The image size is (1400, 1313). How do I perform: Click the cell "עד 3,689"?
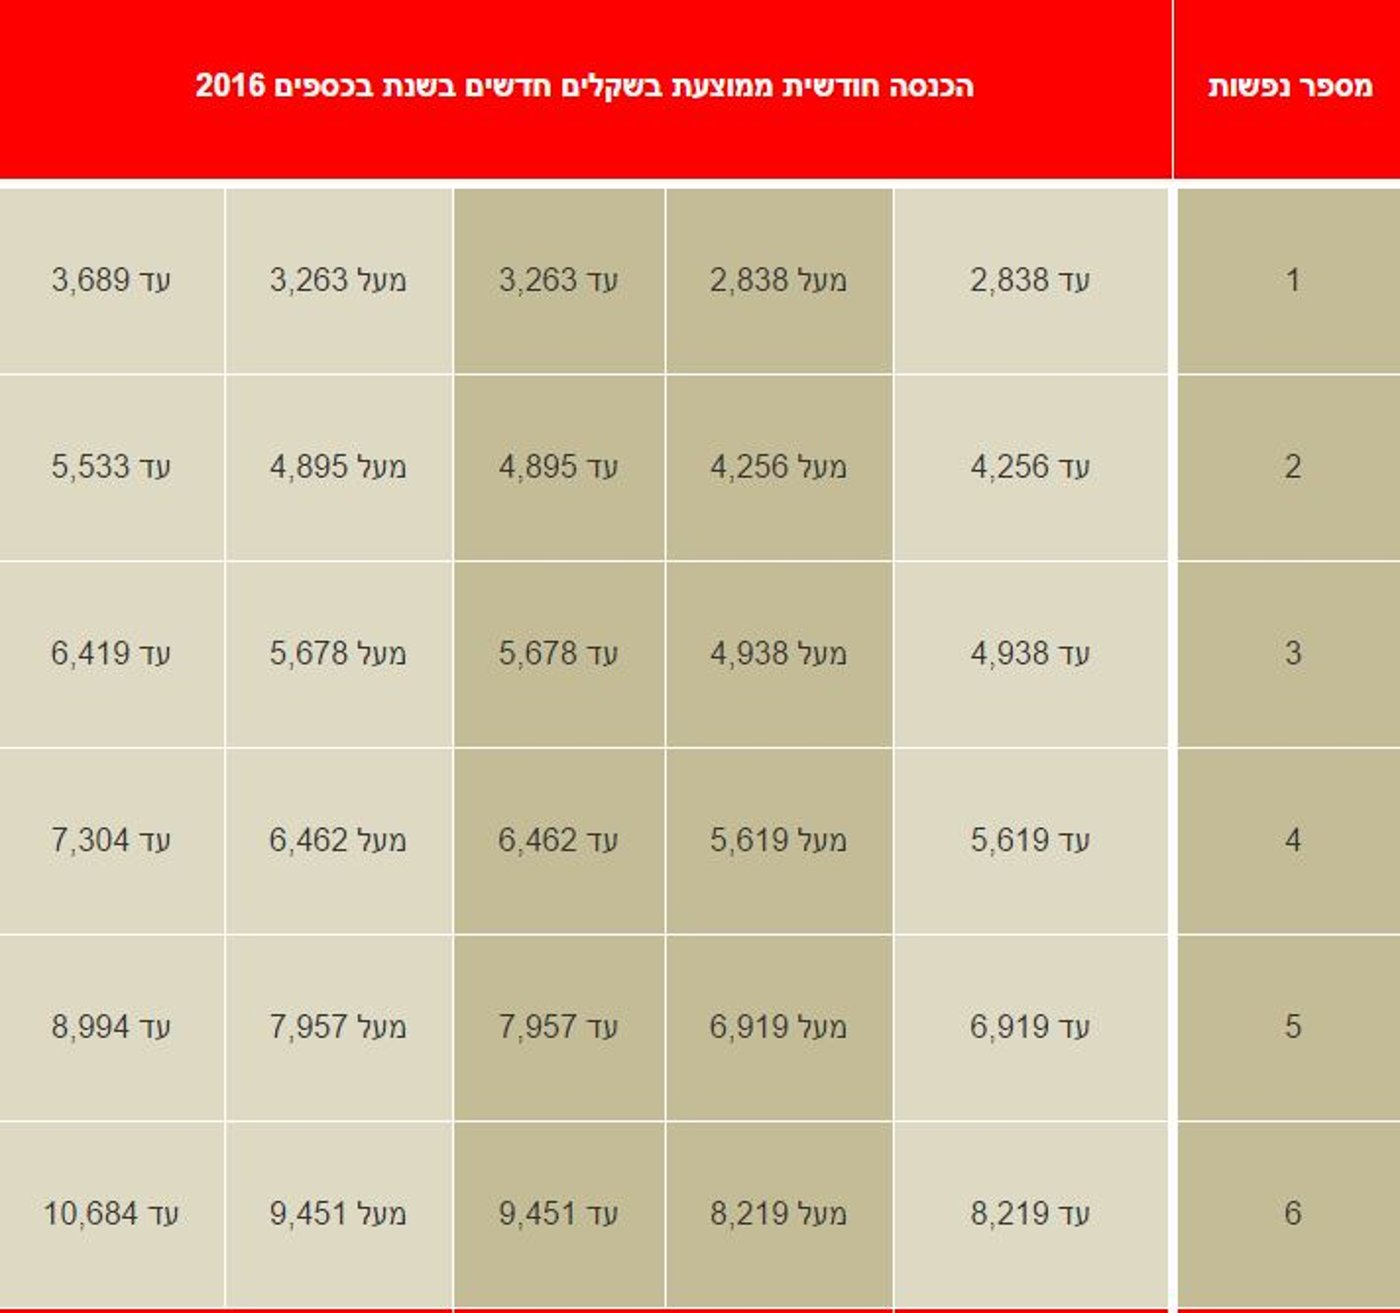112,281
